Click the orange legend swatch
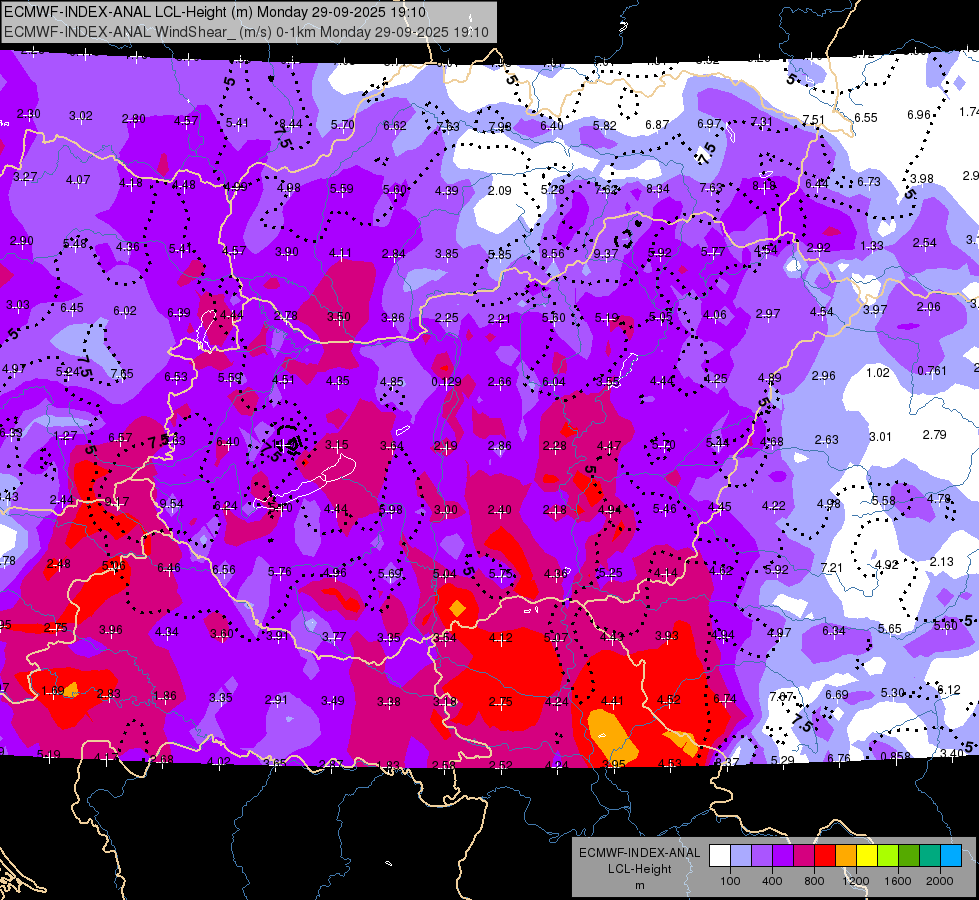Screen dimensions: 979x900 tap(846, 856)
